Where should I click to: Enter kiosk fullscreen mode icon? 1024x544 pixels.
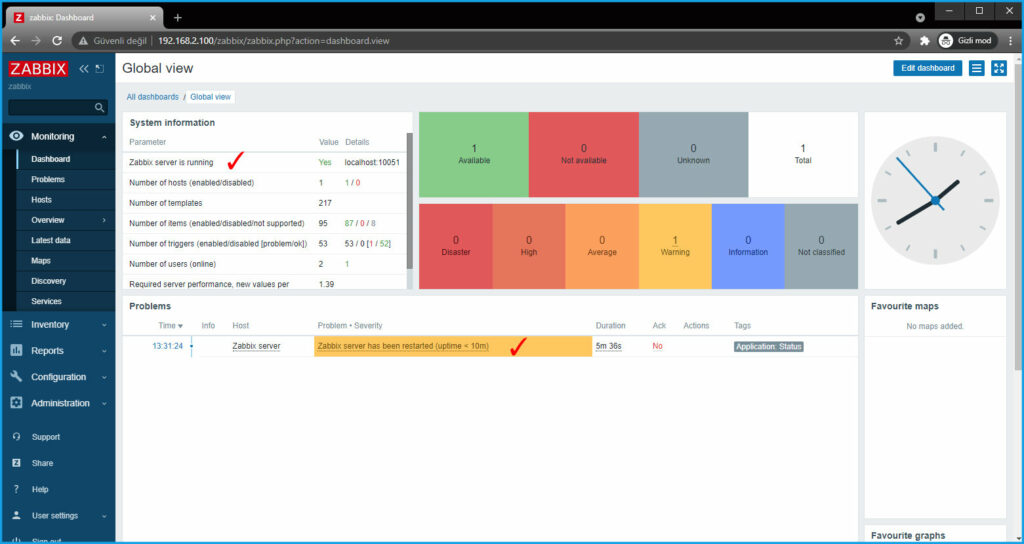coord(999,68)
